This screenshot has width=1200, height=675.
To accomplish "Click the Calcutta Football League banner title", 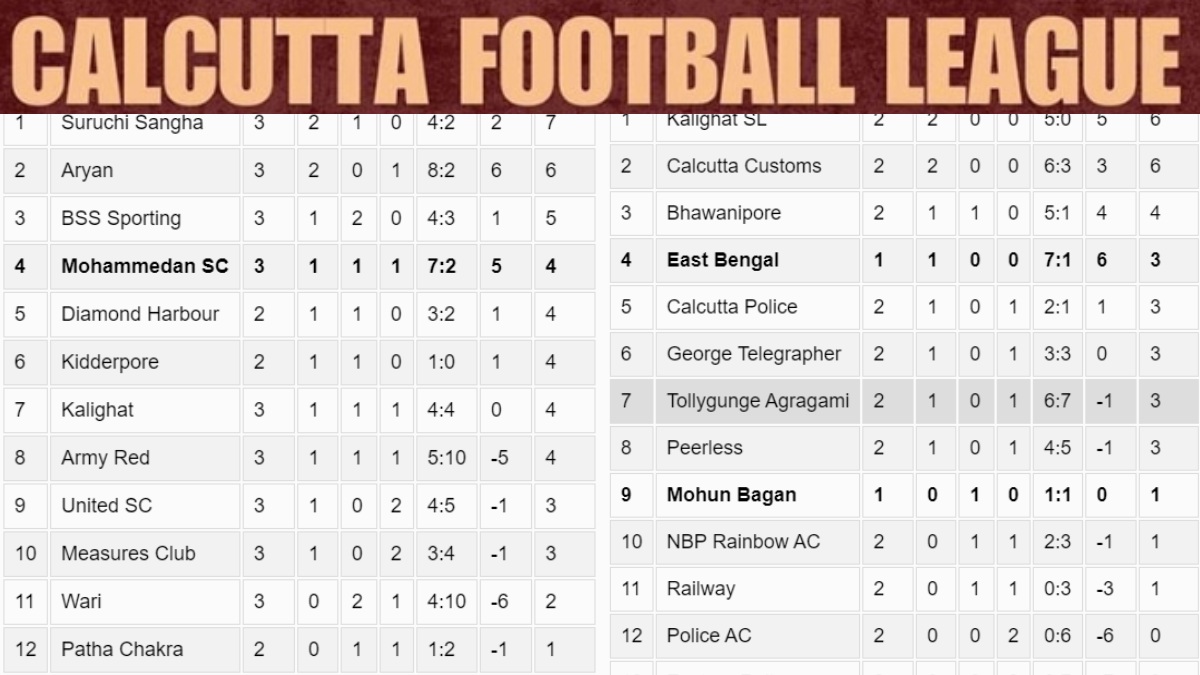I will [x=600, y=56].
